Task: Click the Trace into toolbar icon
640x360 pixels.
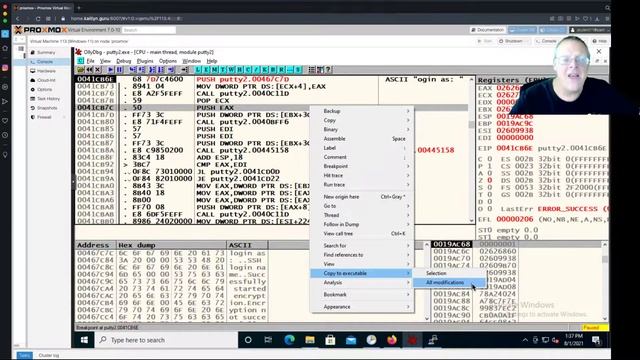Action: [152, 70]
